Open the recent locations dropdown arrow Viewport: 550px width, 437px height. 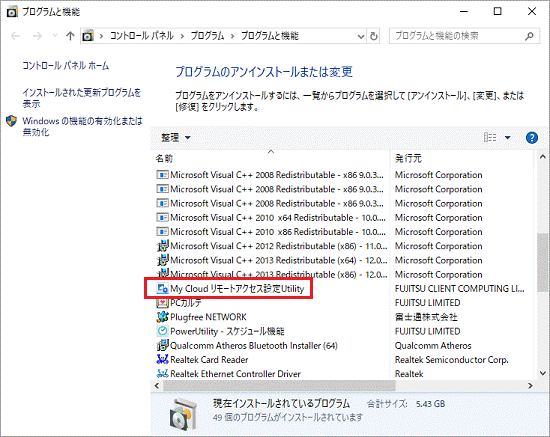[x=55, y=36]
